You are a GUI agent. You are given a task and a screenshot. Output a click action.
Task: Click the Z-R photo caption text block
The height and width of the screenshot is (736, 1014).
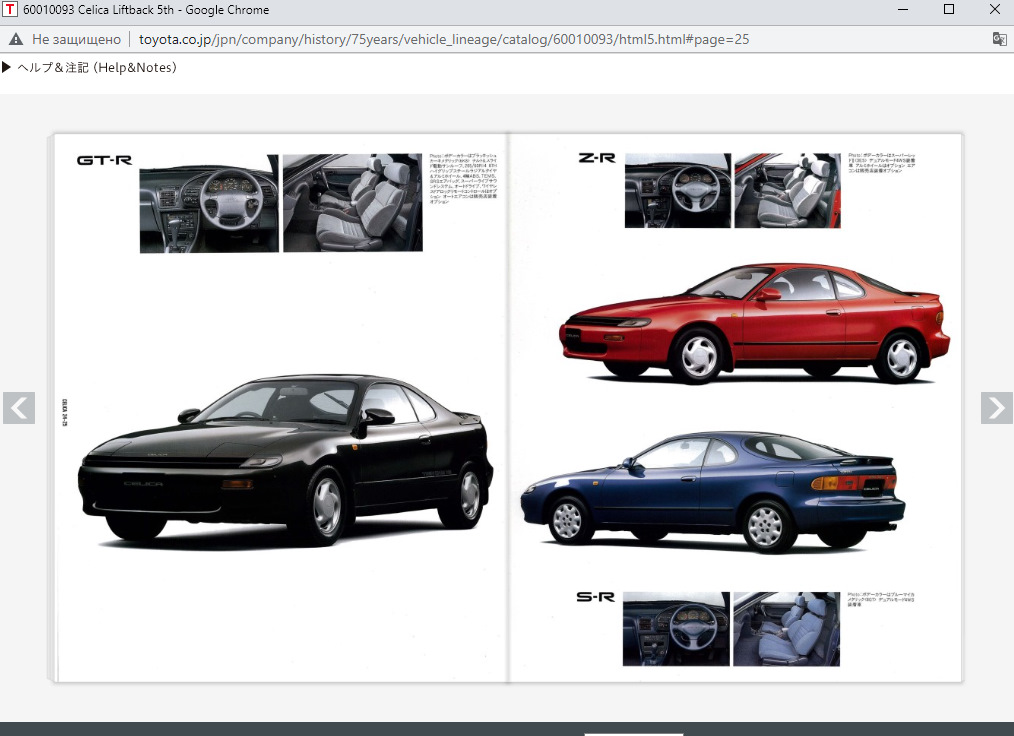[882, 163]
